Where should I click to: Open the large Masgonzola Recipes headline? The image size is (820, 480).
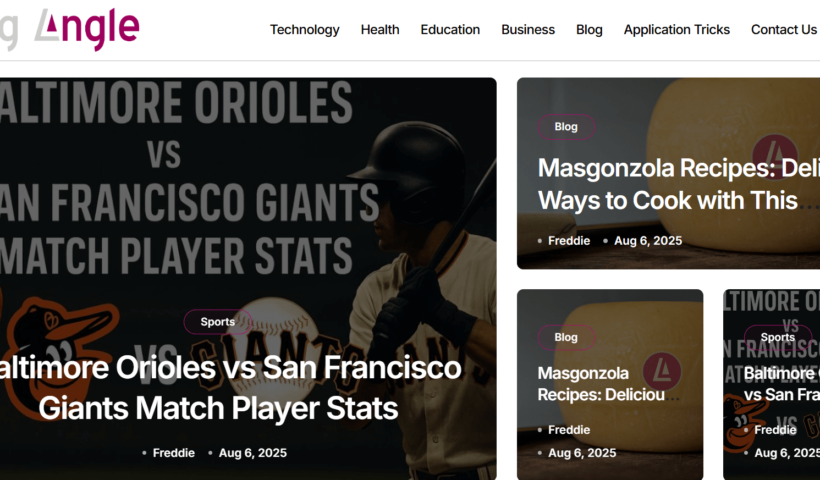pyautogui.click(x=678, y=184)
